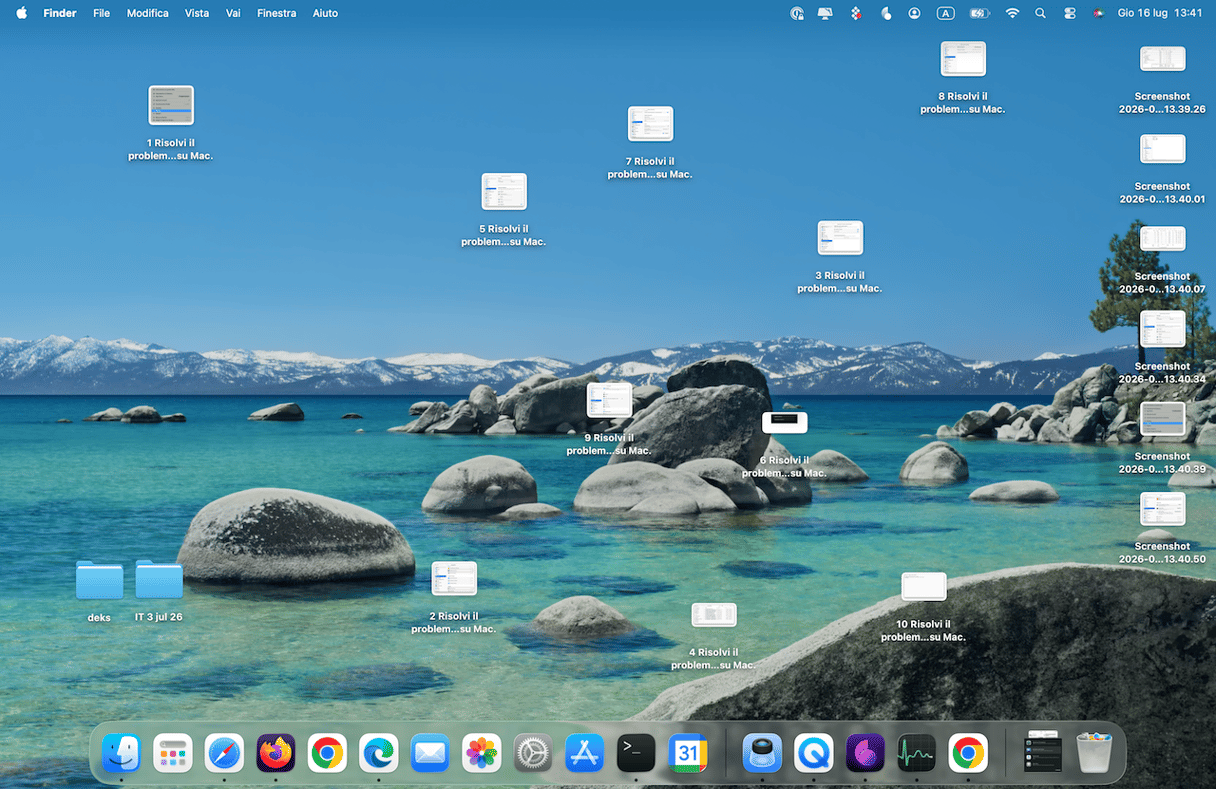This screenshot has width=1216, height=789.
Task: Open Terminal from the Dock
Action: tap(636, 753)
